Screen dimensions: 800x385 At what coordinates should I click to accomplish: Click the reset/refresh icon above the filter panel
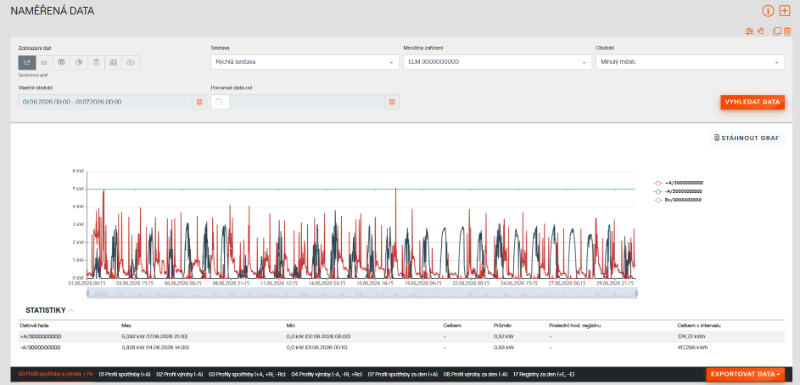(x=761, y=31)
